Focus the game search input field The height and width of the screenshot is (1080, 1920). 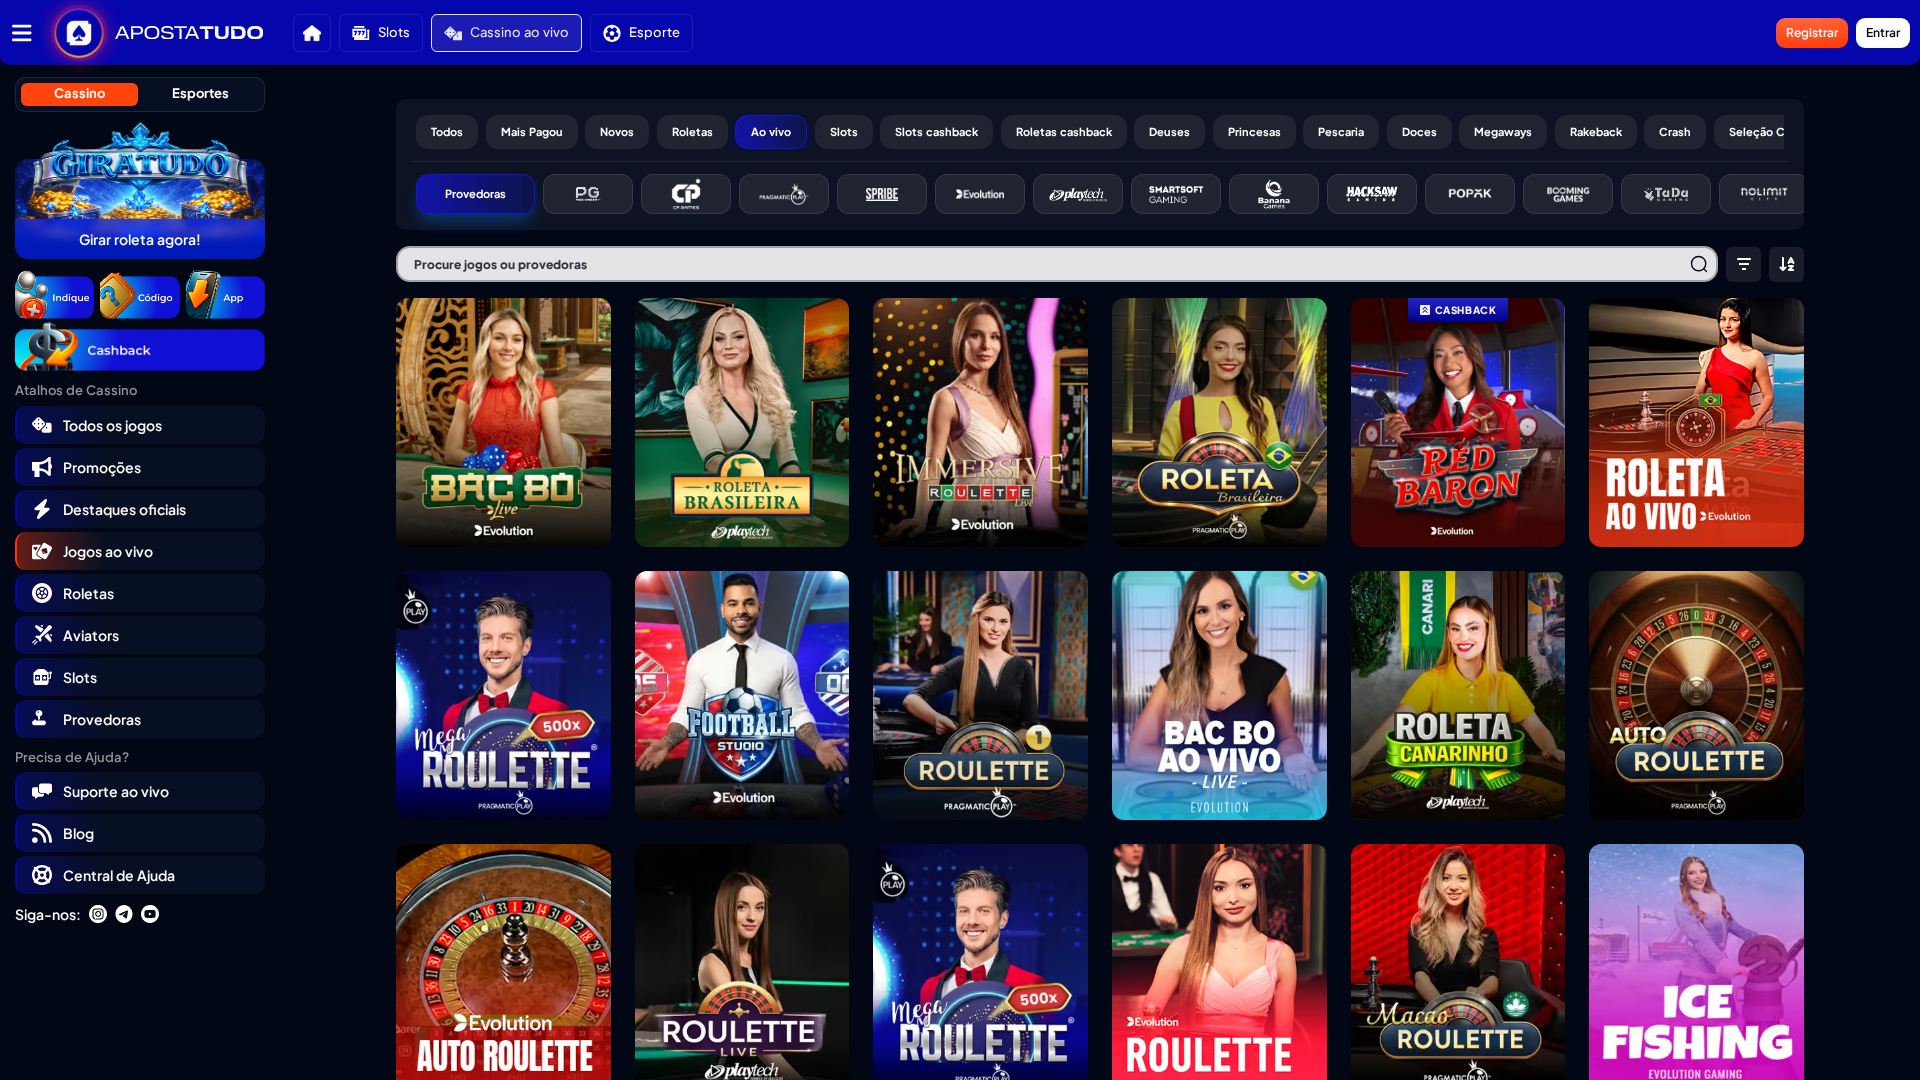[x=1057, y=264]
